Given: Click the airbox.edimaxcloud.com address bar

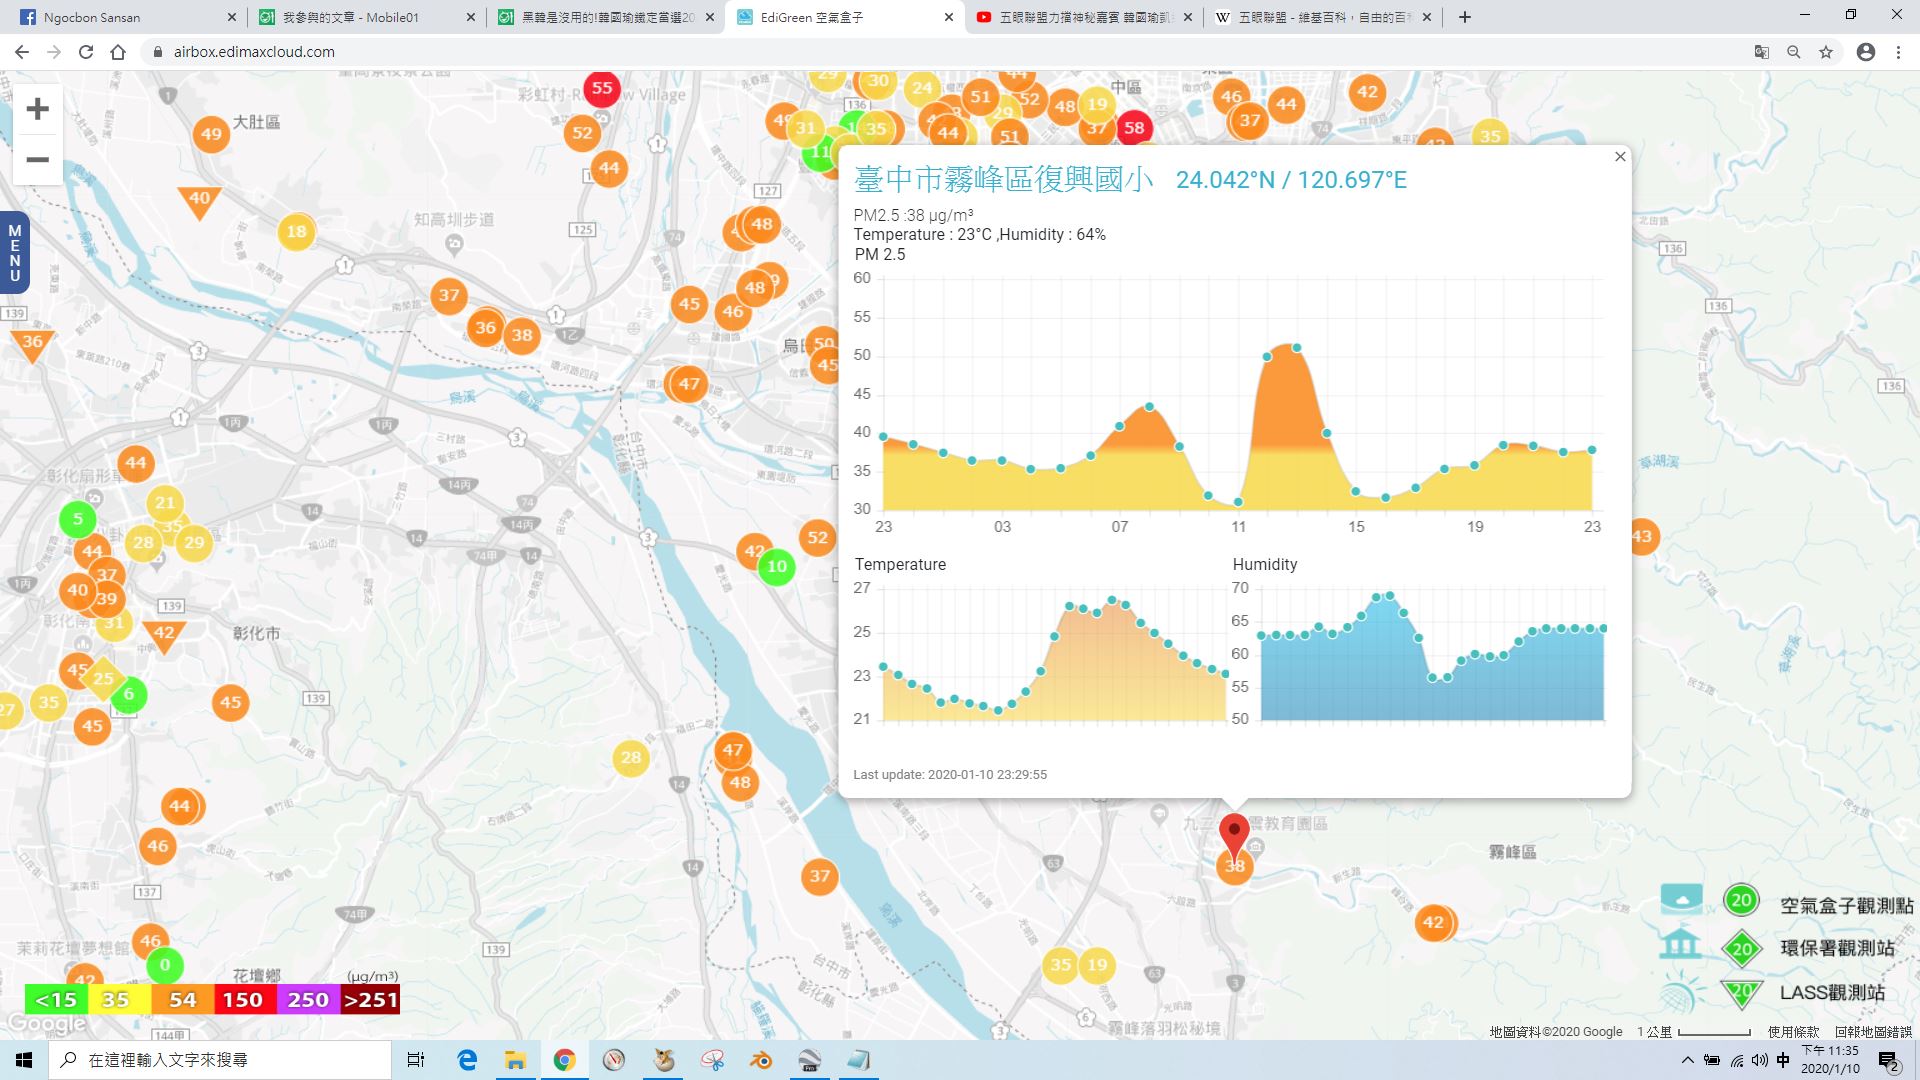Looking at the screenshot, I should [x=940, y=52].
